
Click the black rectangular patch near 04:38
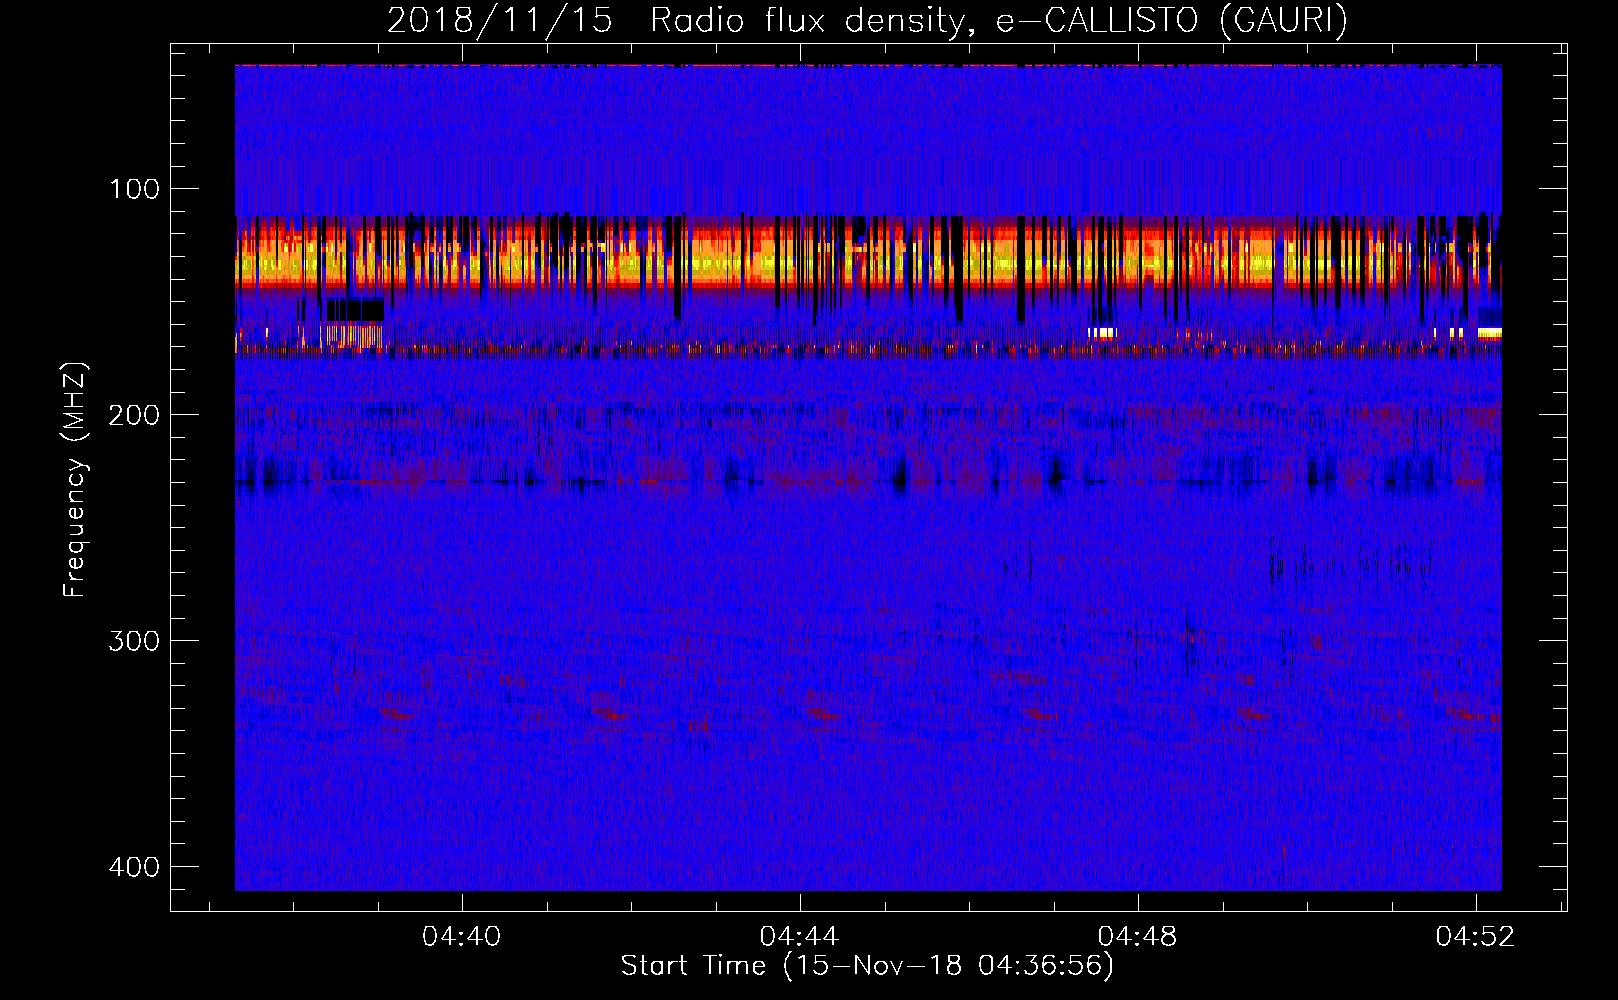coord(355,309)
